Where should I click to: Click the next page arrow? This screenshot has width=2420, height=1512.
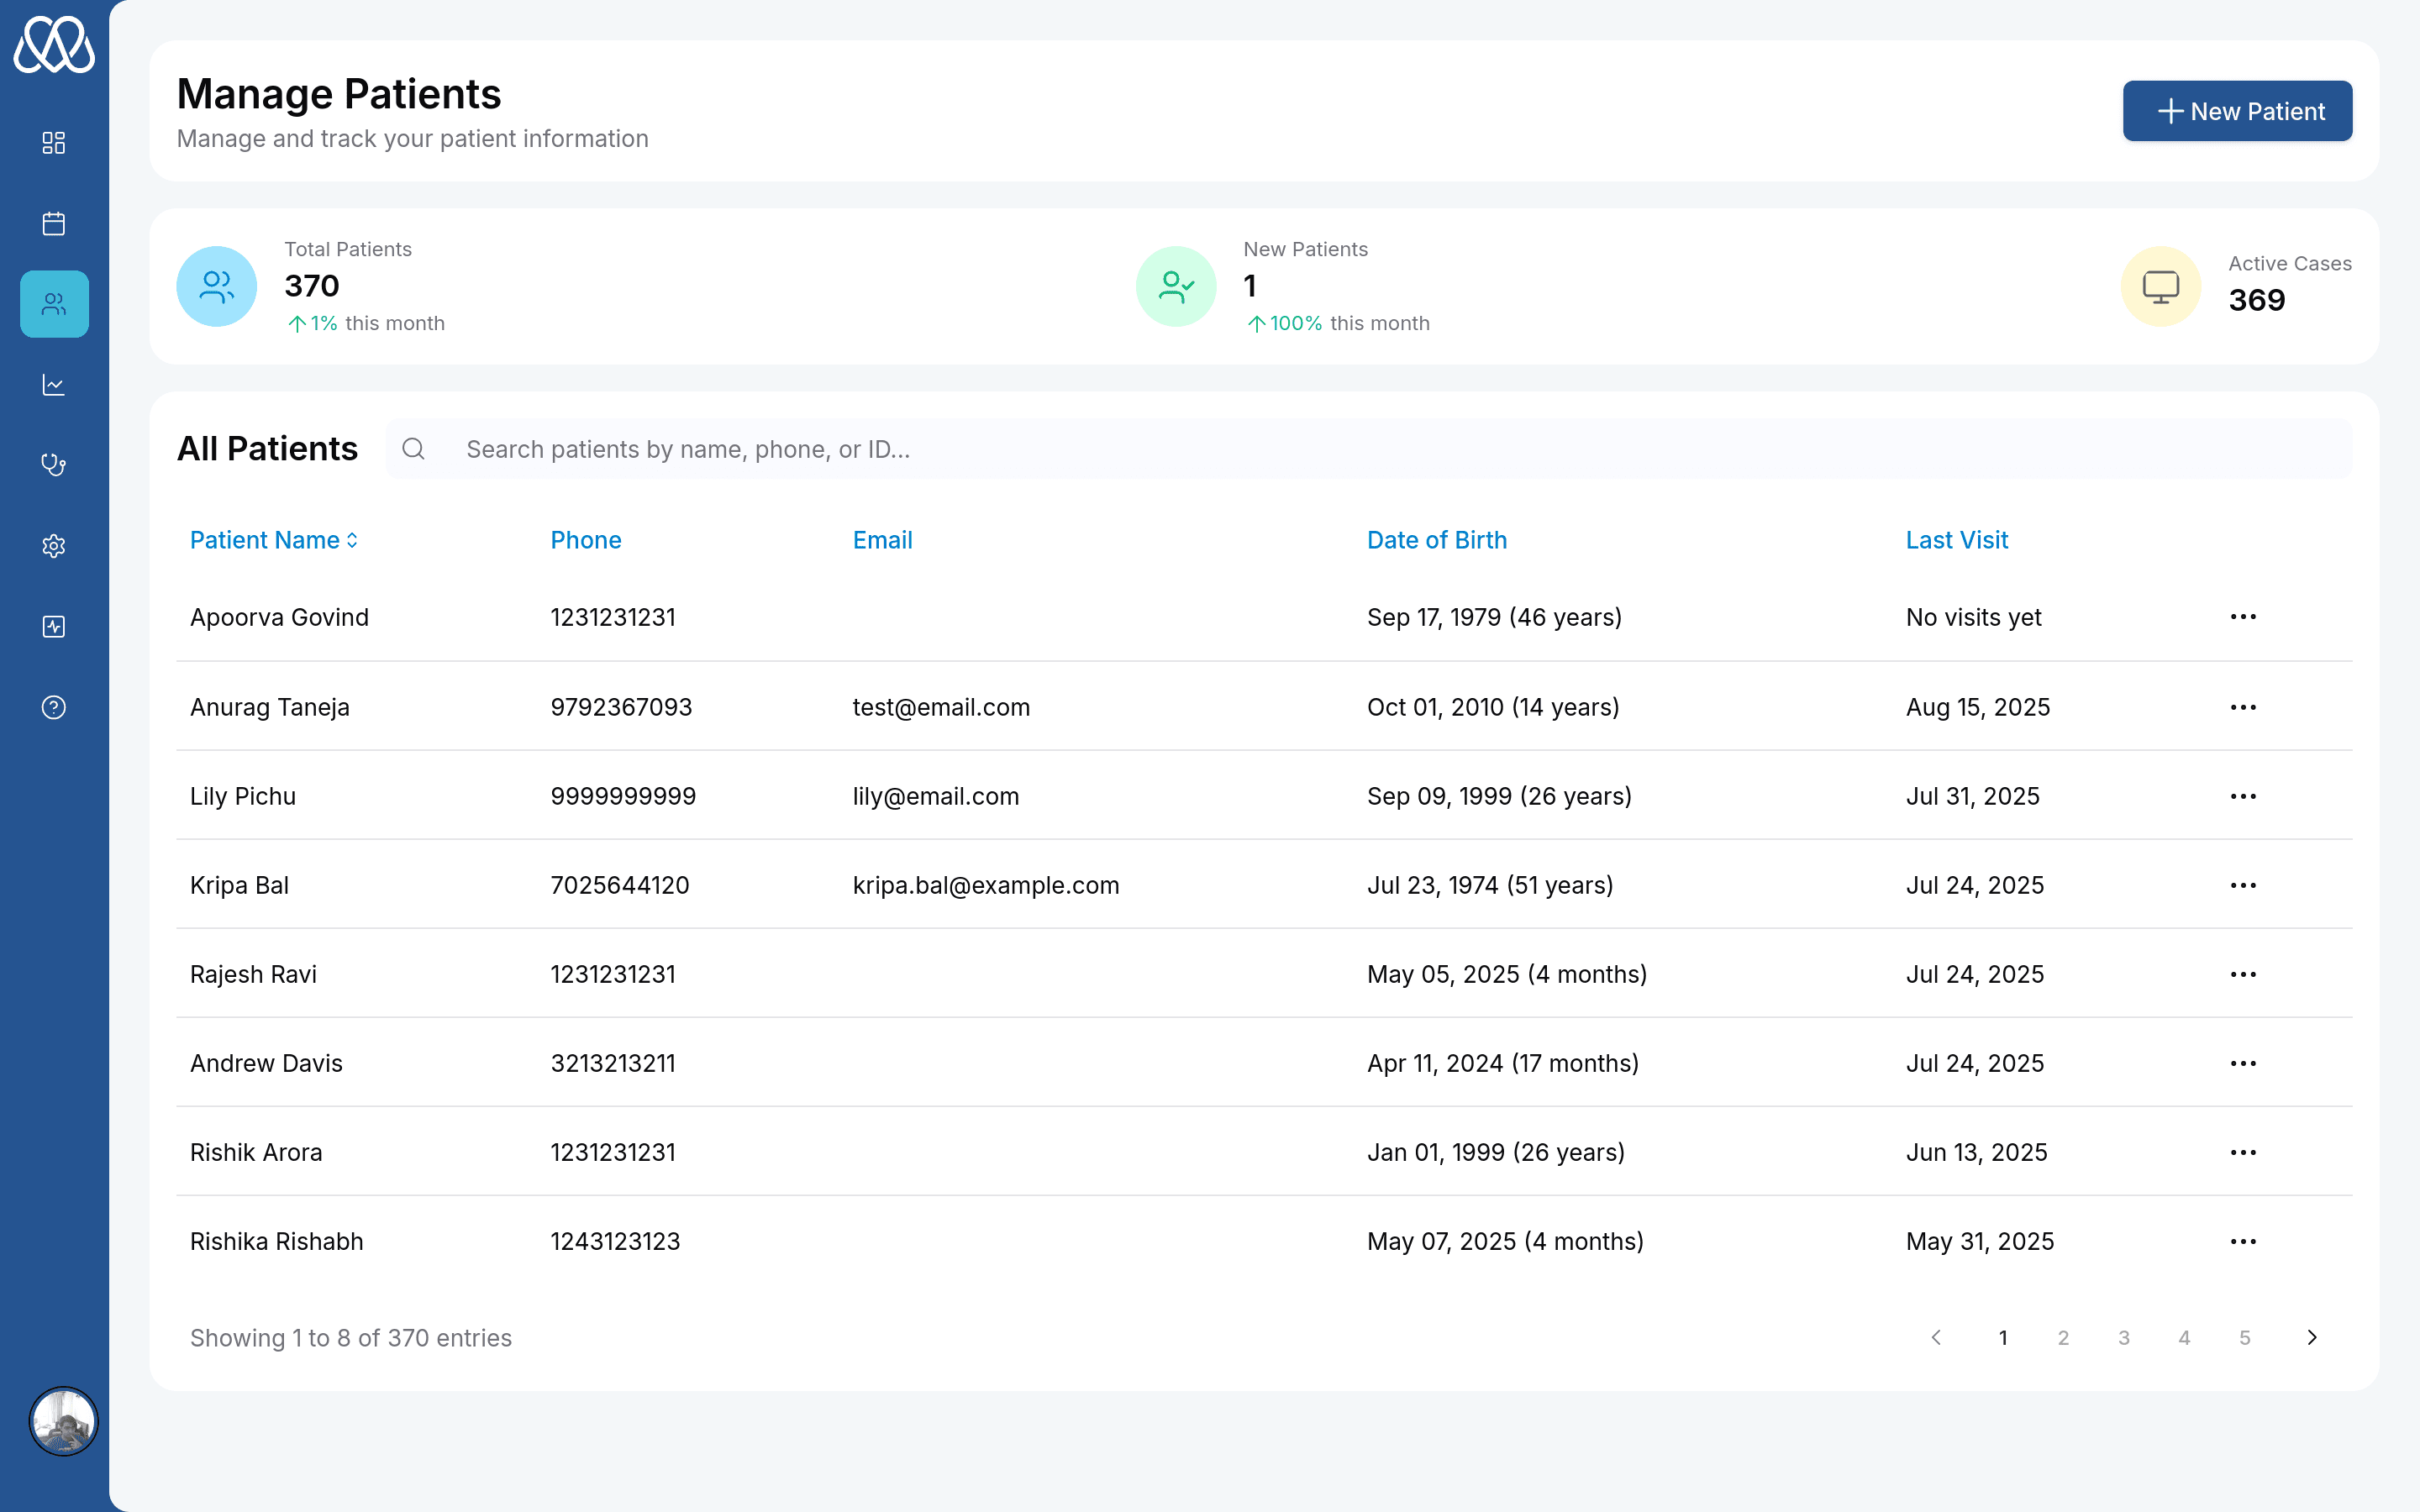click(2311, 1338)
